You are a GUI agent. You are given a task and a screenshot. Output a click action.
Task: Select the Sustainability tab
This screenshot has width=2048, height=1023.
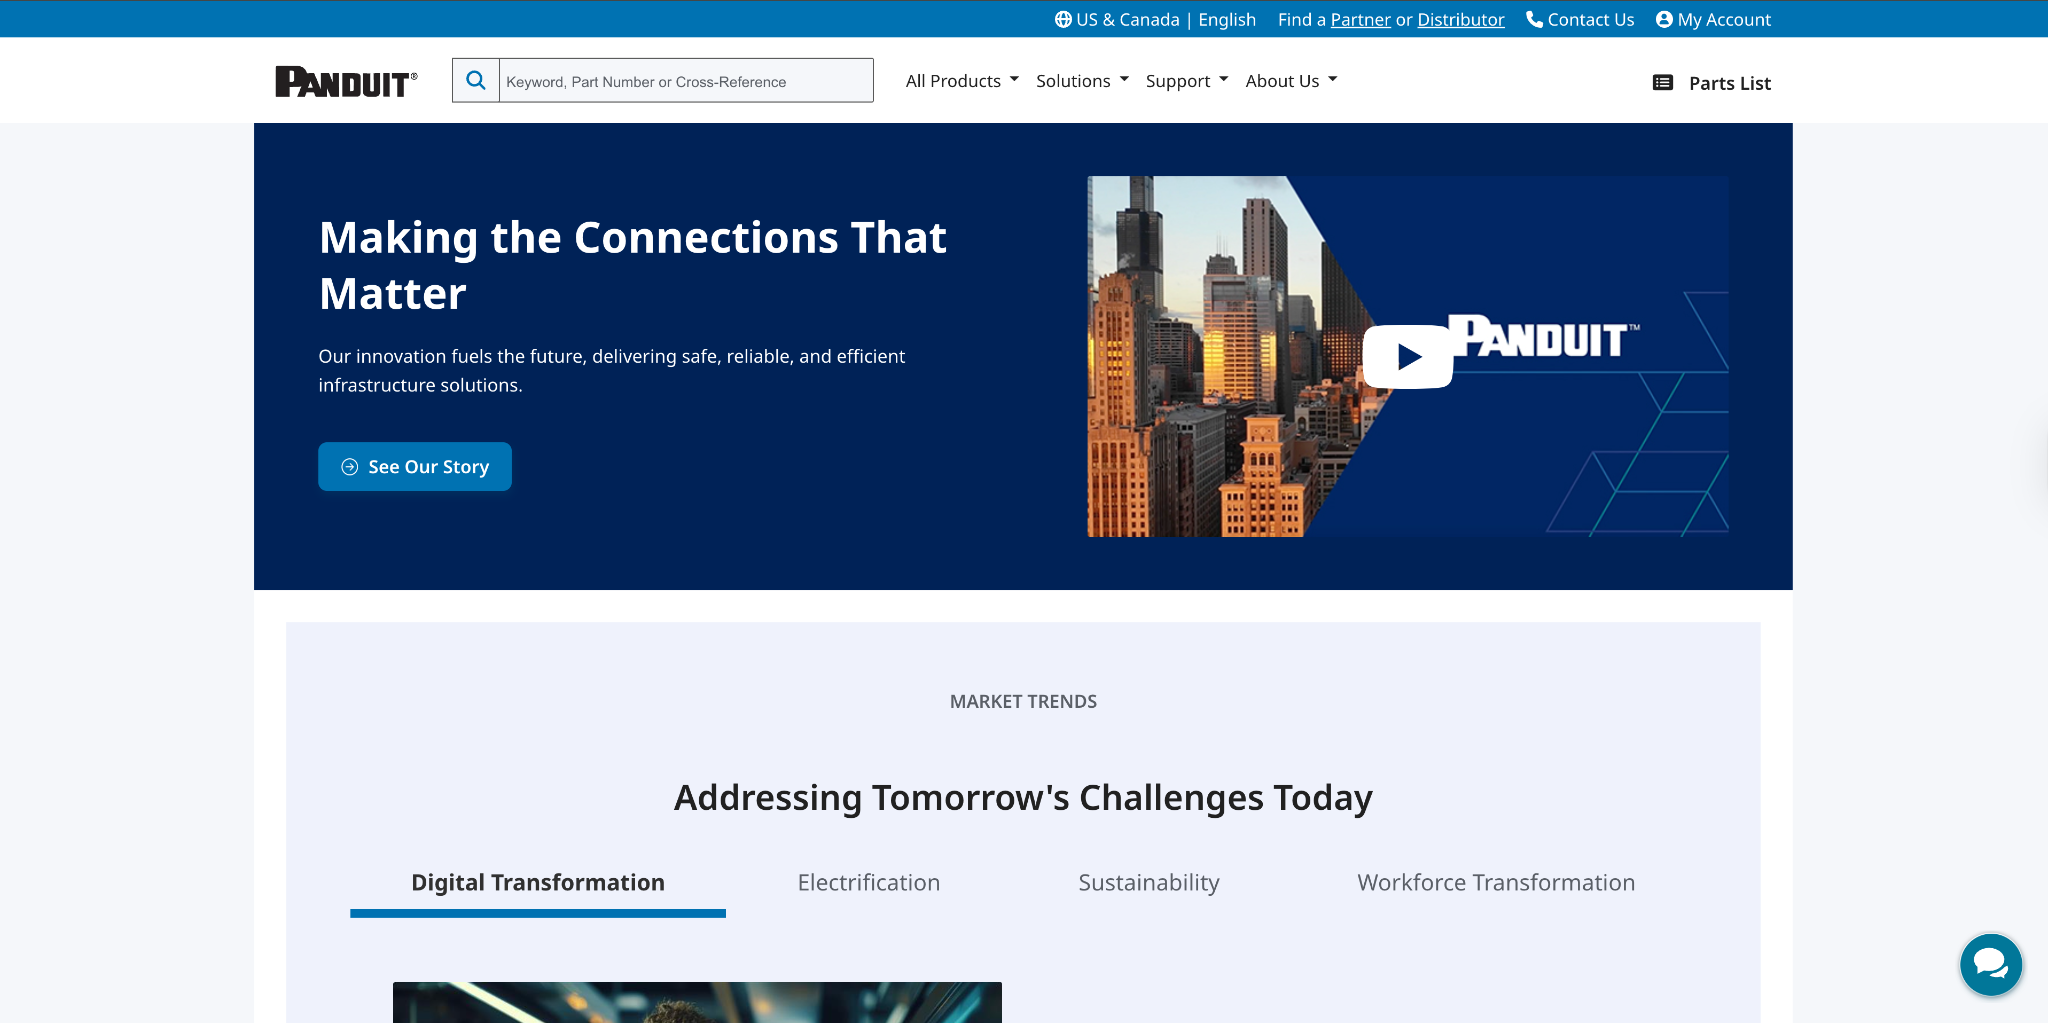click(1148, 882)
